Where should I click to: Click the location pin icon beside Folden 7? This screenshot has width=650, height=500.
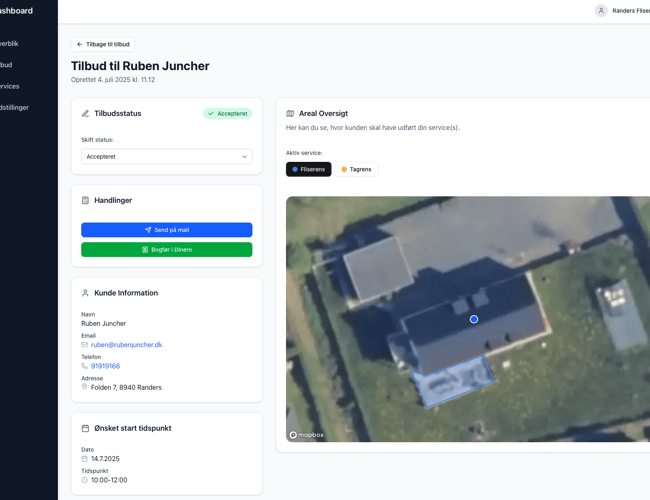tap(85, 387)
